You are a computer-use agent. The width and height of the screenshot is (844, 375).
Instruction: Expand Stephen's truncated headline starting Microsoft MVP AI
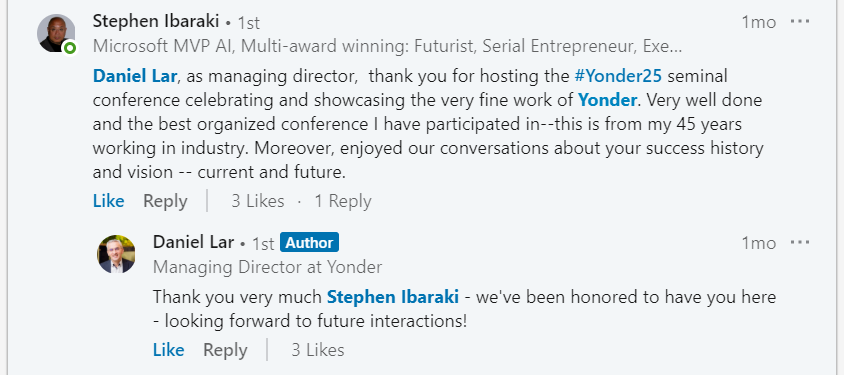point(388,47)
